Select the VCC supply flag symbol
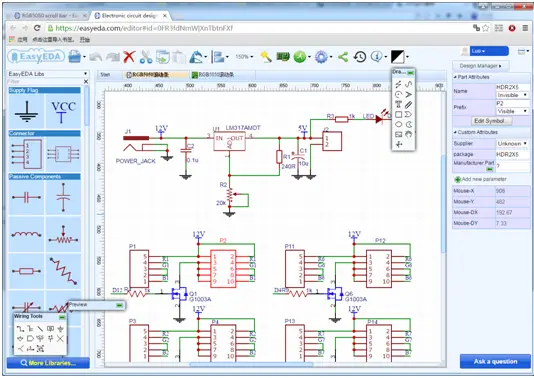Screen dimensions: 534x378 (63, 111)
